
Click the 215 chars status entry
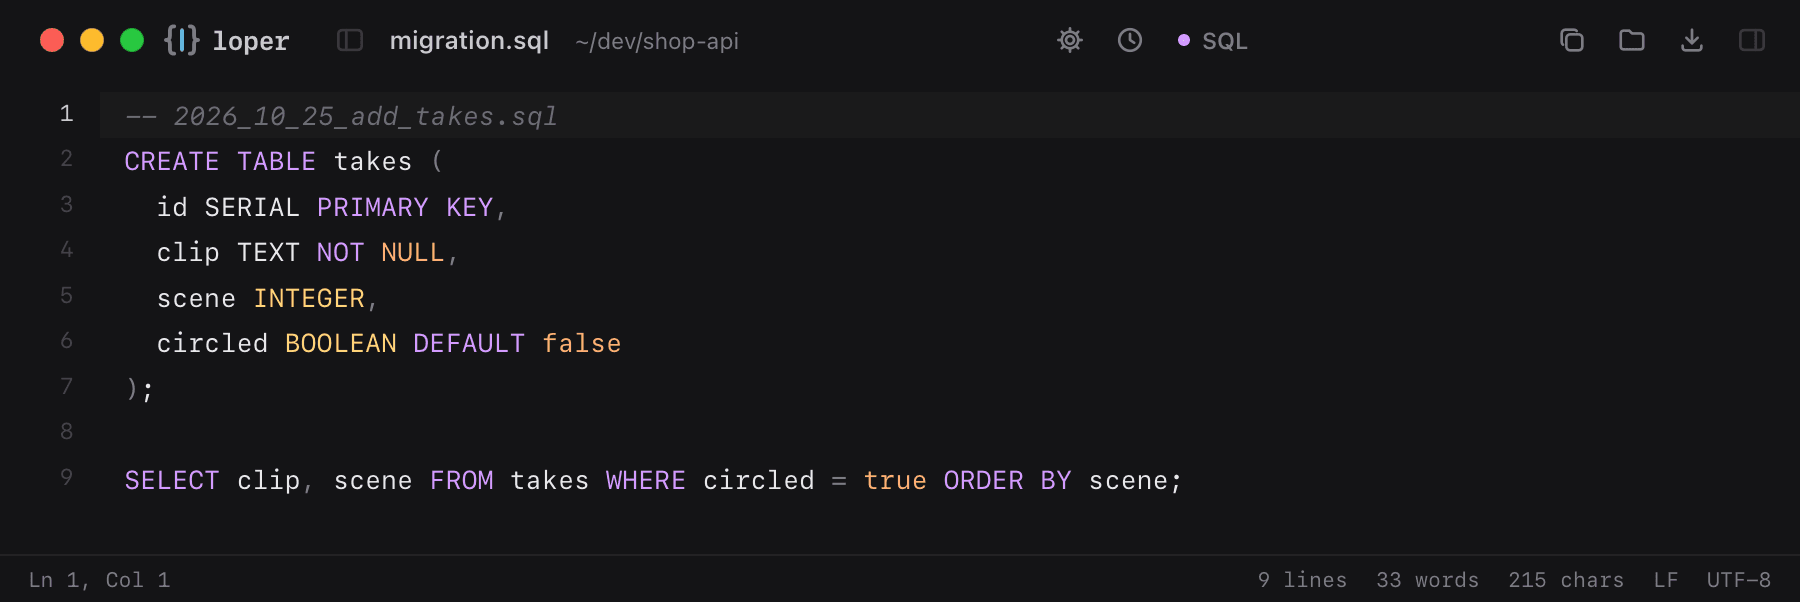1566,580
